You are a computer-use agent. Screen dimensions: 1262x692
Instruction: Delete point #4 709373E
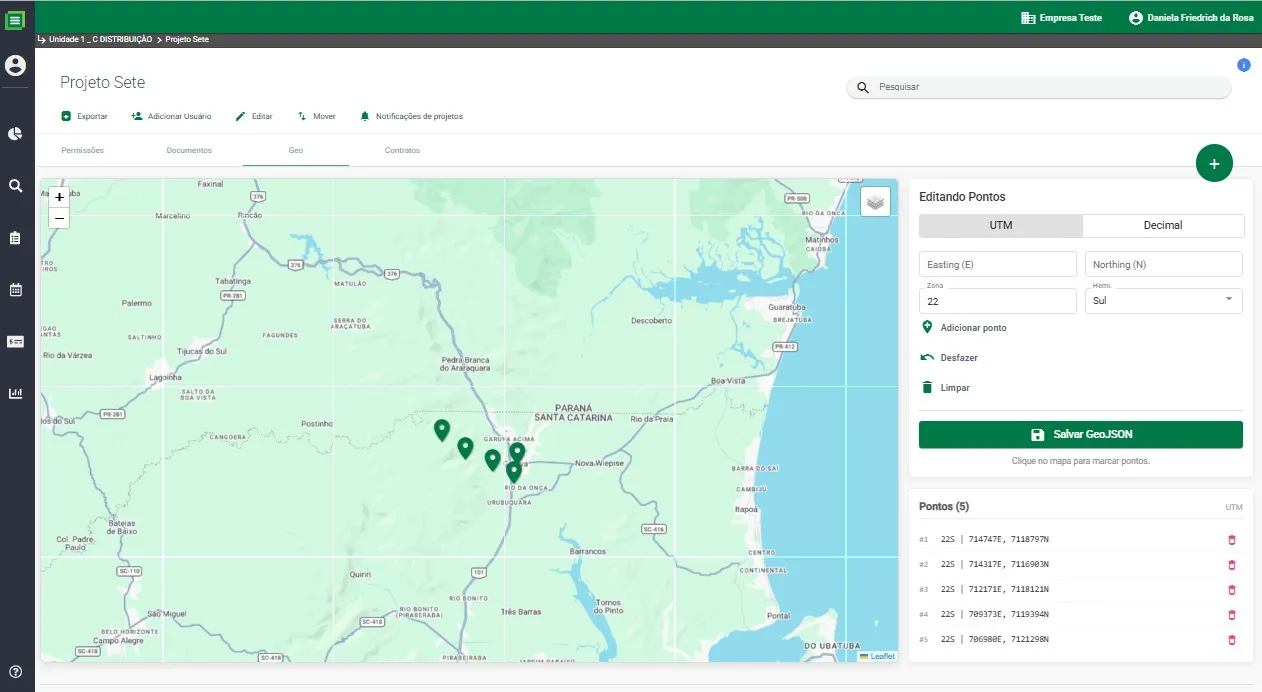click(x=1232, y=615)
